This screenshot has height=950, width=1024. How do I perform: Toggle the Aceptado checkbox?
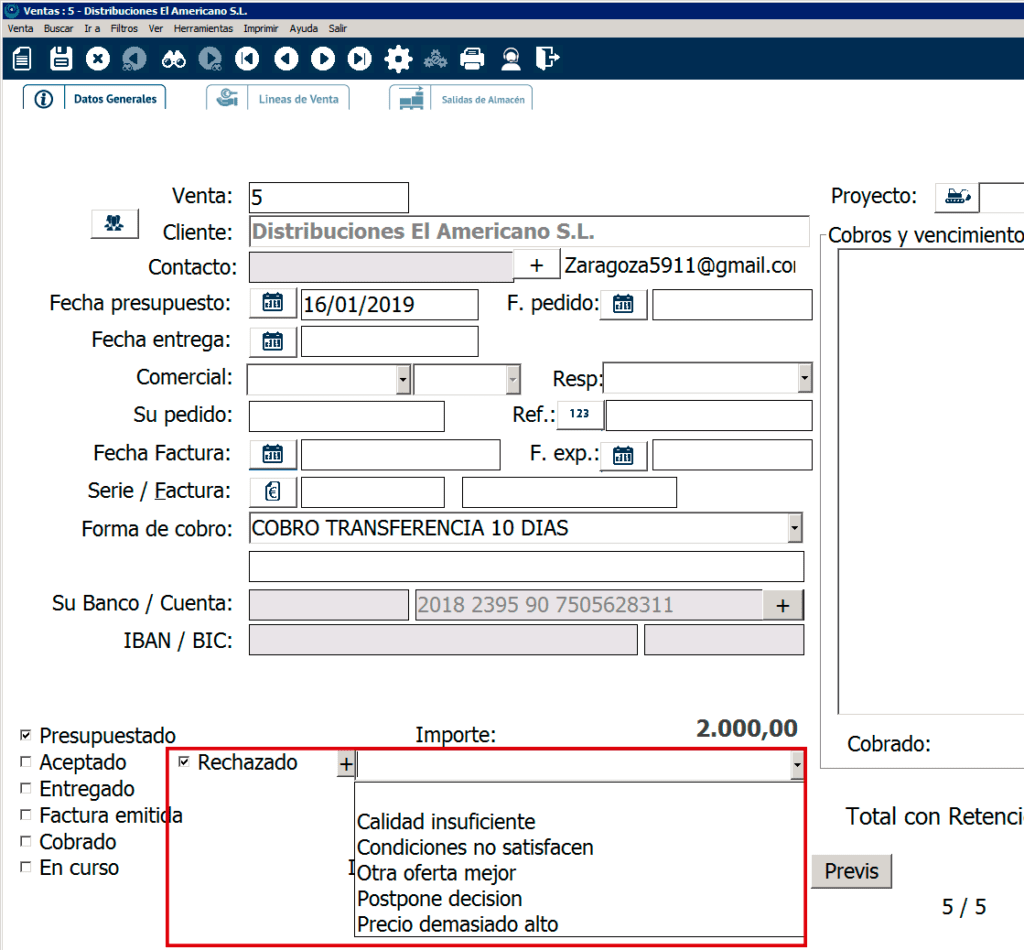[x=25, y=763]
